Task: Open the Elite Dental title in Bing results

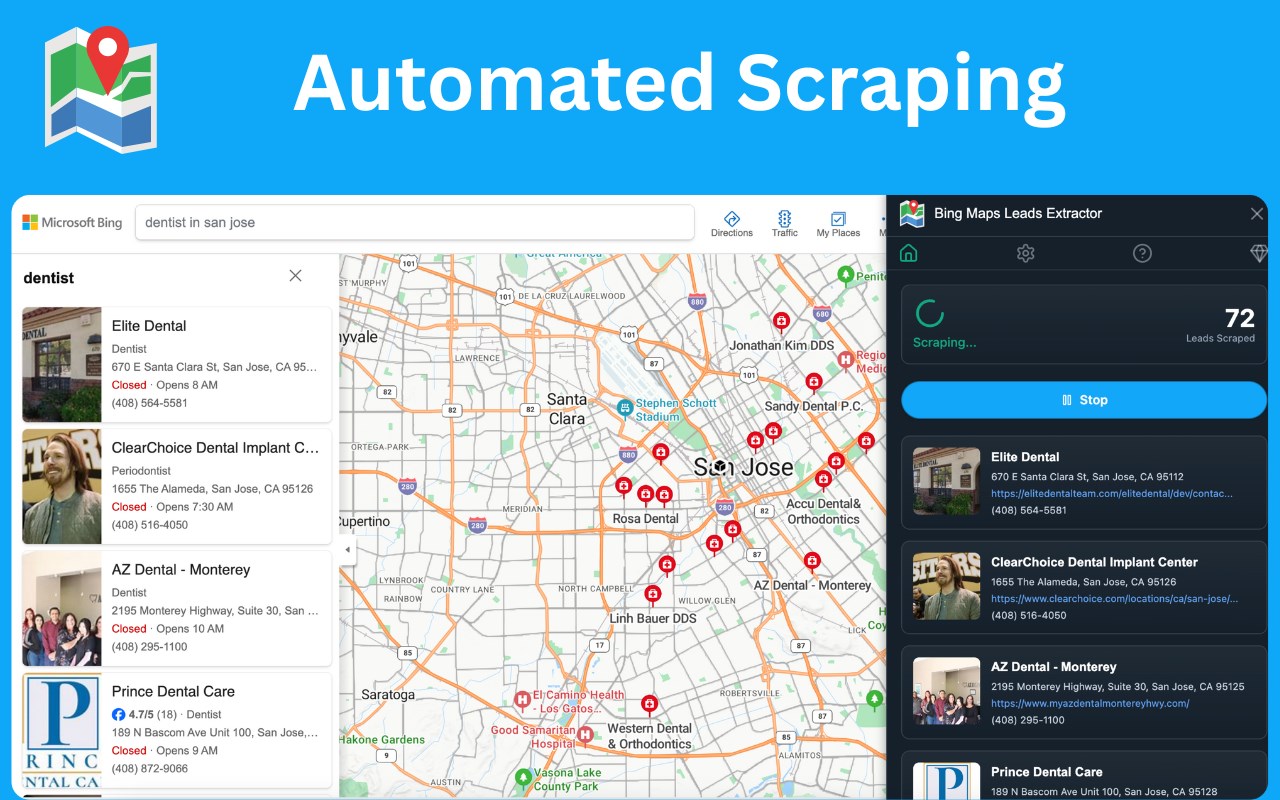Action: [149, 326]
